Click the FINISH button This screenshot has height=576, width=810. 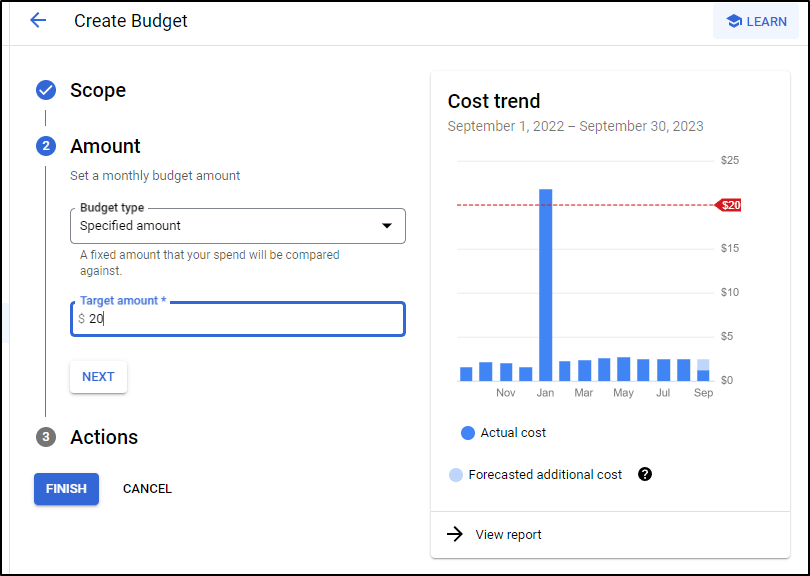(x=66, y=489)
